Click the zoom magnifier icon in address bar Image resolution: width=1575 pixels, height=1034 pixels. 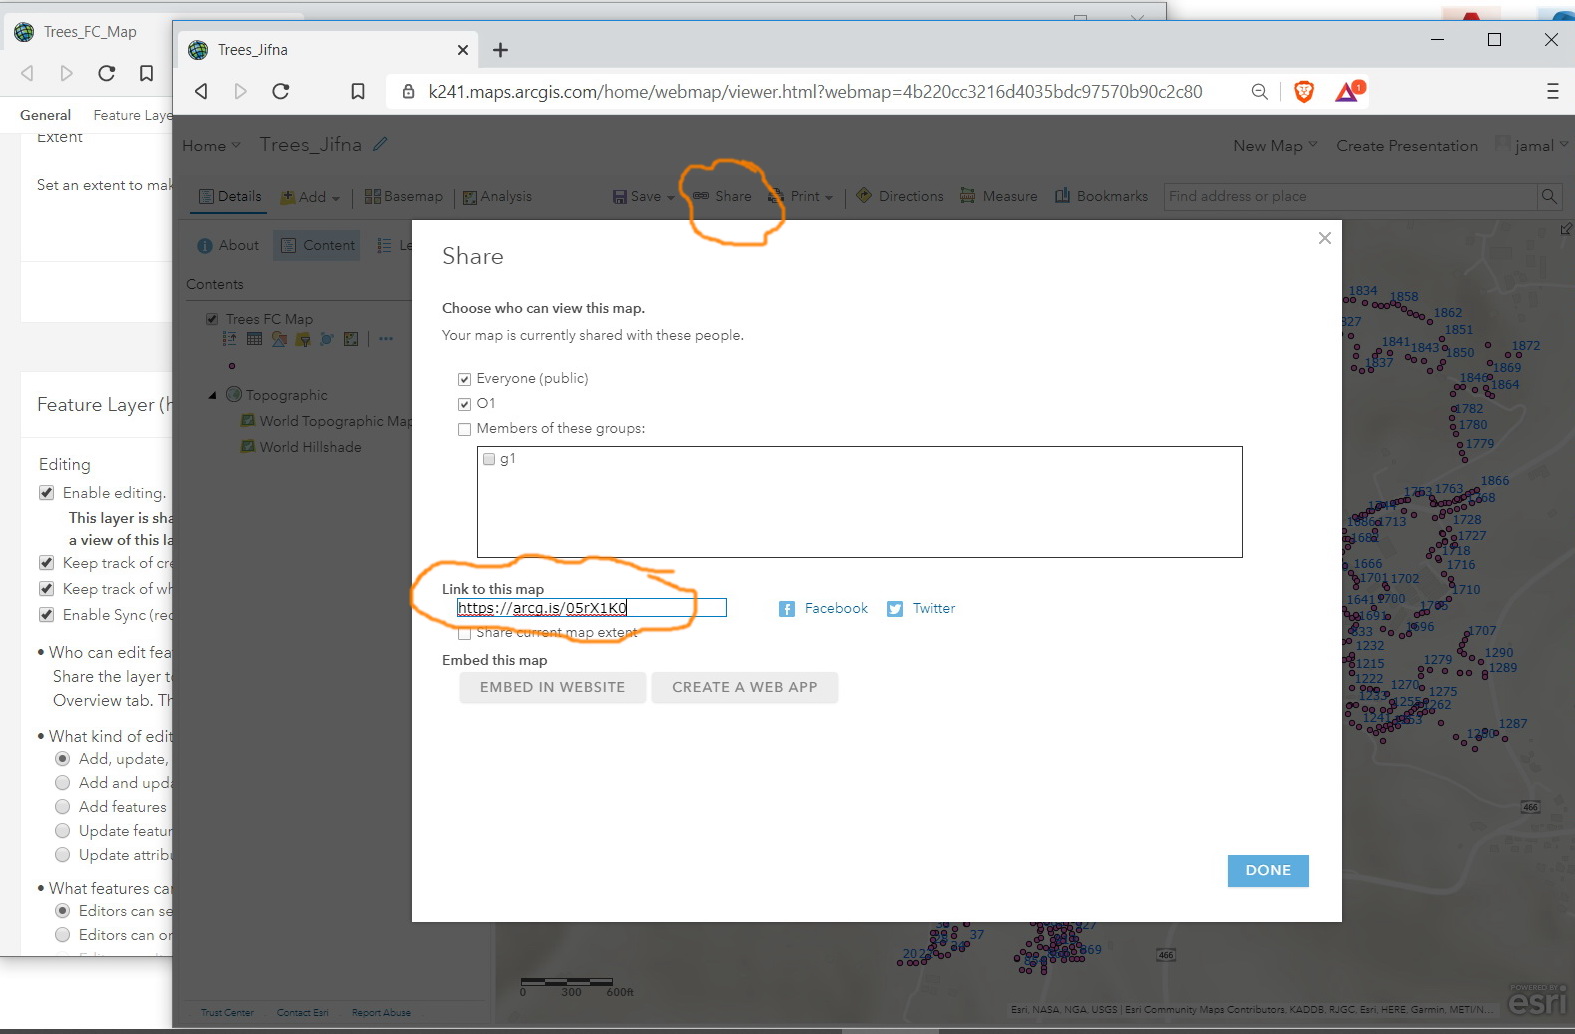(x=1260, y=92)
